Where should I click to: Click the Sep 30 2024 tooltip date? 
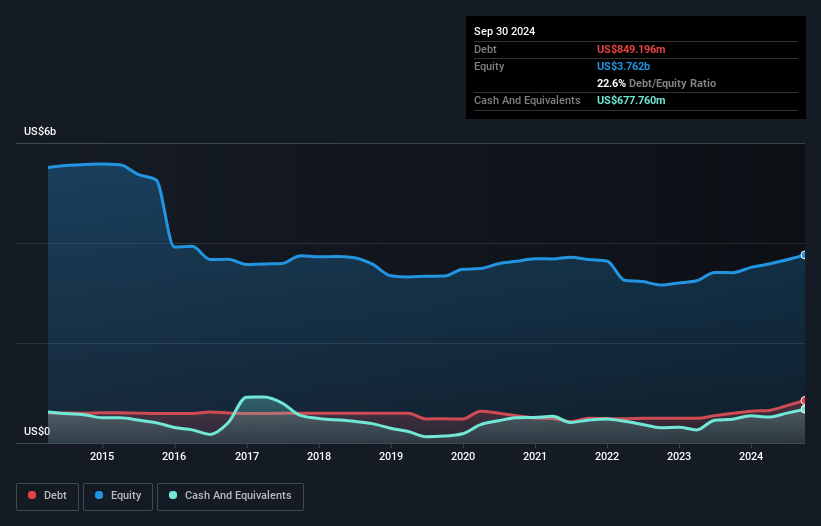tap(504, 31)
